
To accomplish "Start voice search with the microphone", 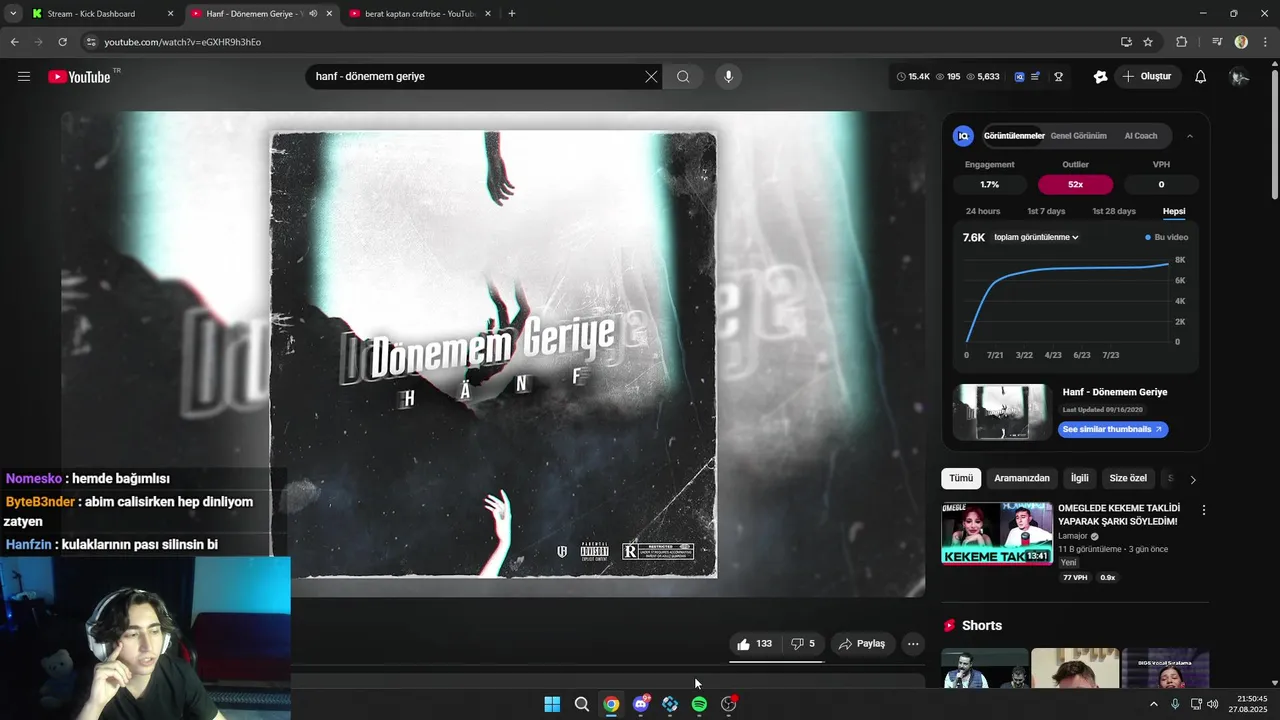I will click(x=728, y=77).
